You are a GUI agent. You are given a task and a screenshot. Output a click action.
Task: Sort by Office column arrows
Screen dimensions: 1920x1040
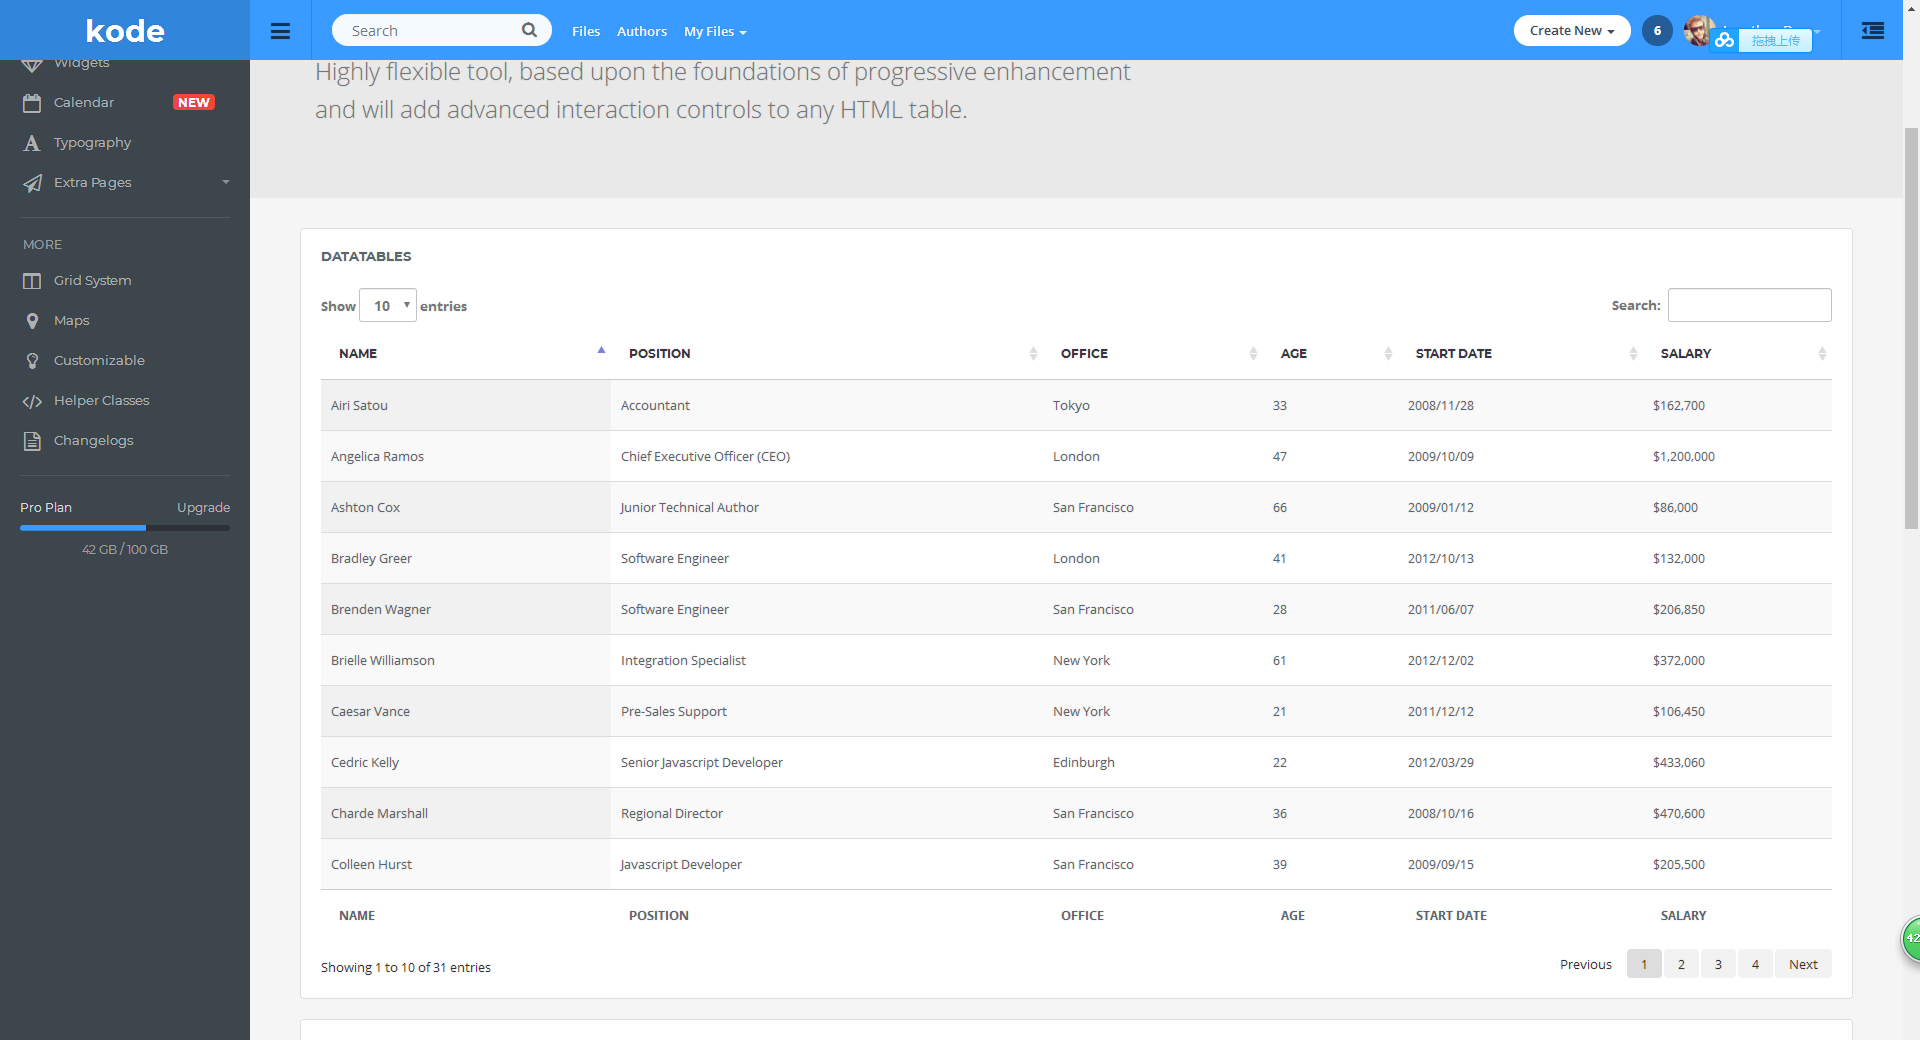click(1253, 354)
